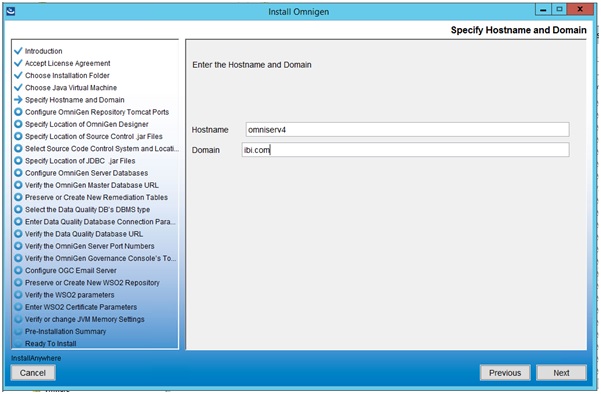The image size is (601, 394).
Task: Click circle icon beside Configure OGC Email Server
Action: pos(18,270)
